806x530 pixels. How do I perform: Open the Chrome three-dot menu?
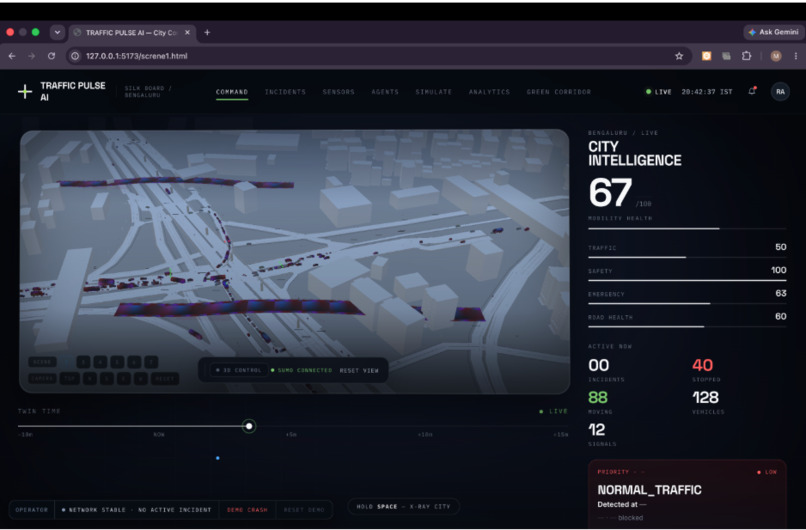click(796, 56)
